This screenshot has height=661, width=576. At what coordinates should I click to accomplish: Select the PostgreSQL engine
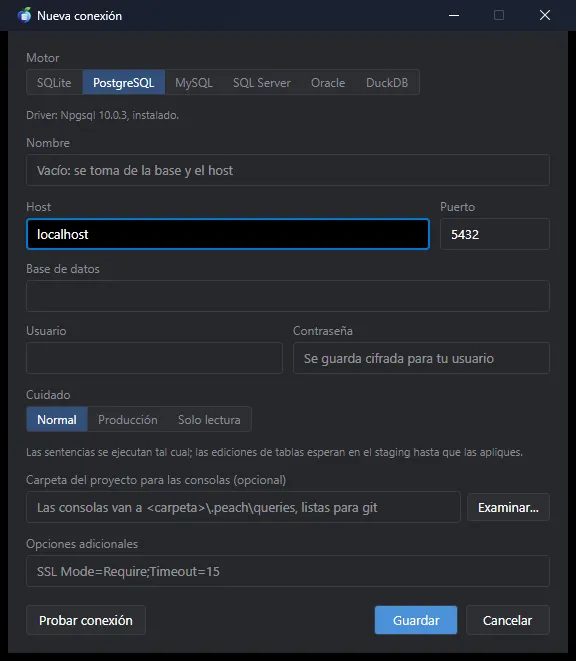124,82
